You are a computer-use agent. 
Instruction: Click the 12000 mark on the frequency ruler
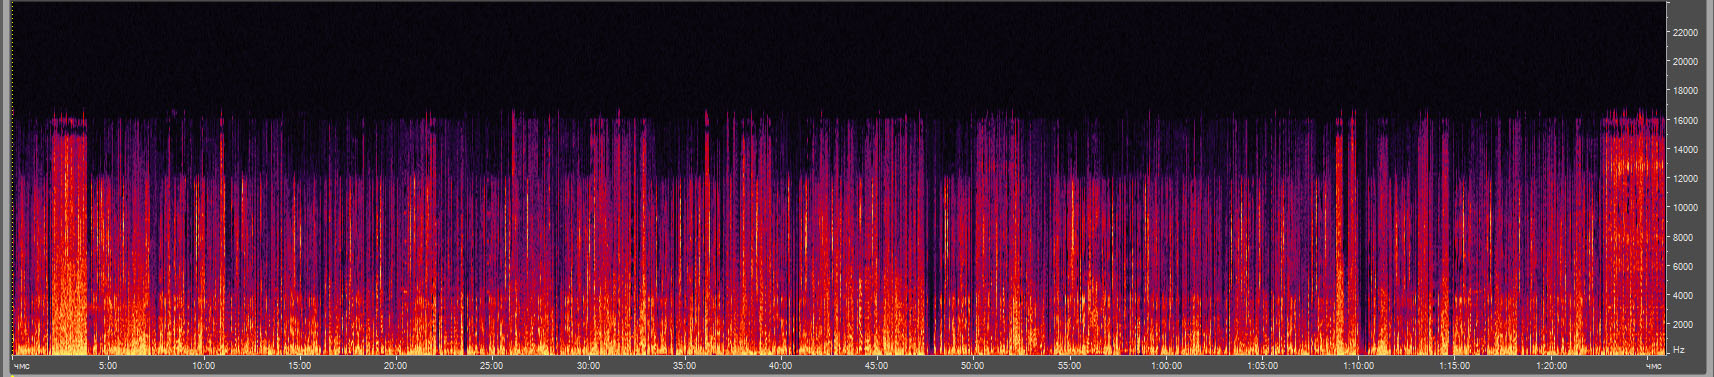(x=1685, y=179)
